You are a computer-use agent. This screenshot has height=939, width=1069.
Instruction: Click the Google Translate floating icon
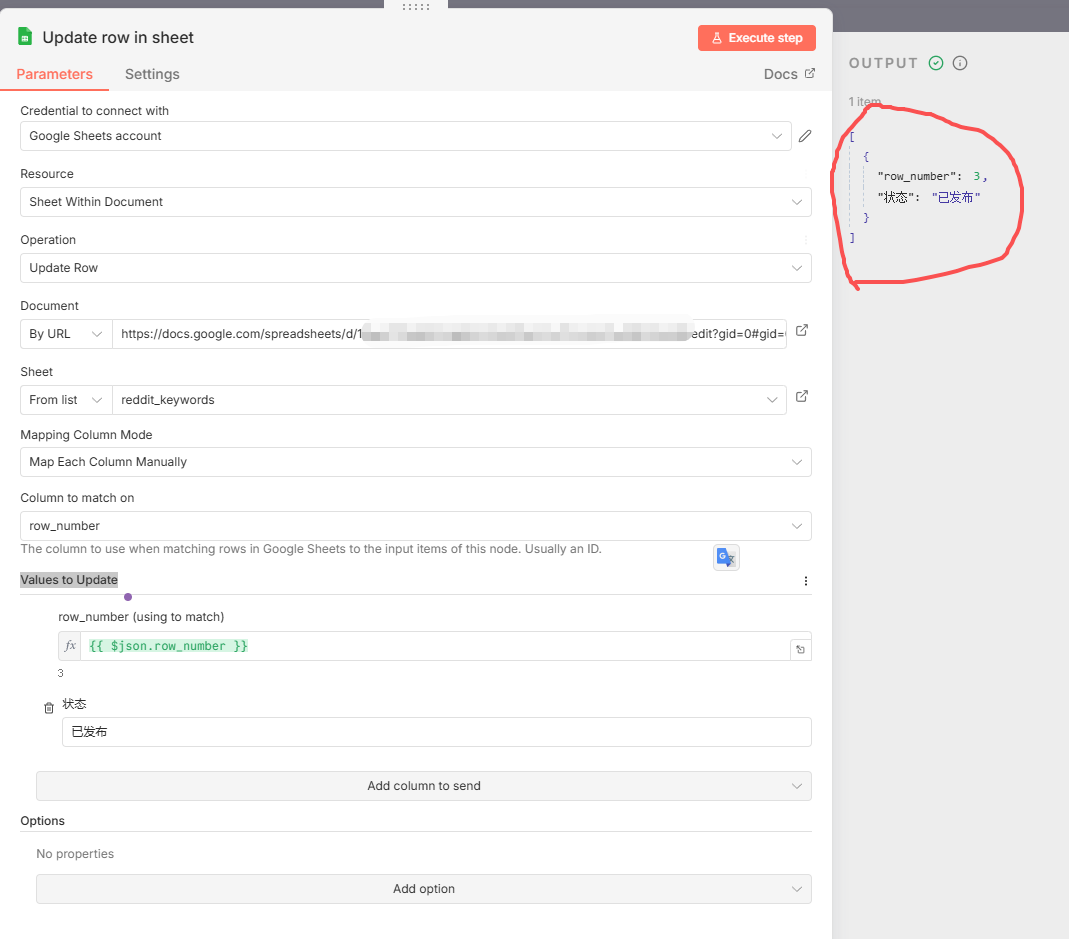click(x=726, y=558)
